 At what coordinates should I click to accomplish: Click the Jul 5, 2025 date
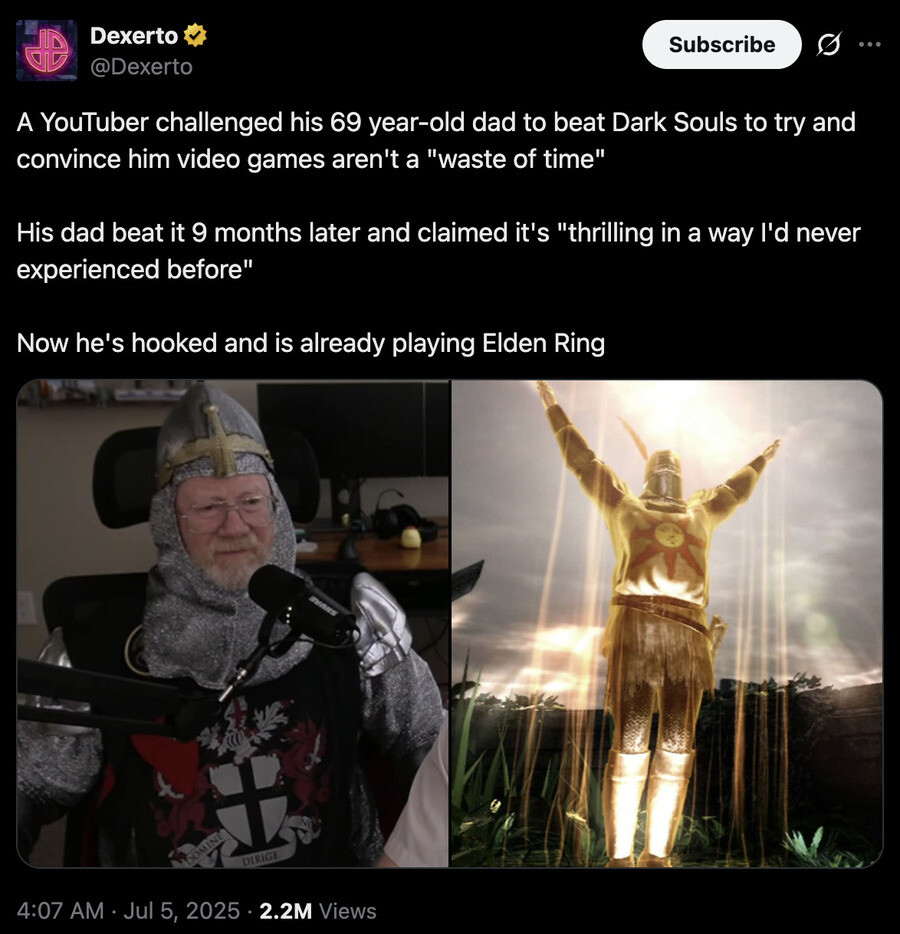pyautogui.click(x=182, y=911)
